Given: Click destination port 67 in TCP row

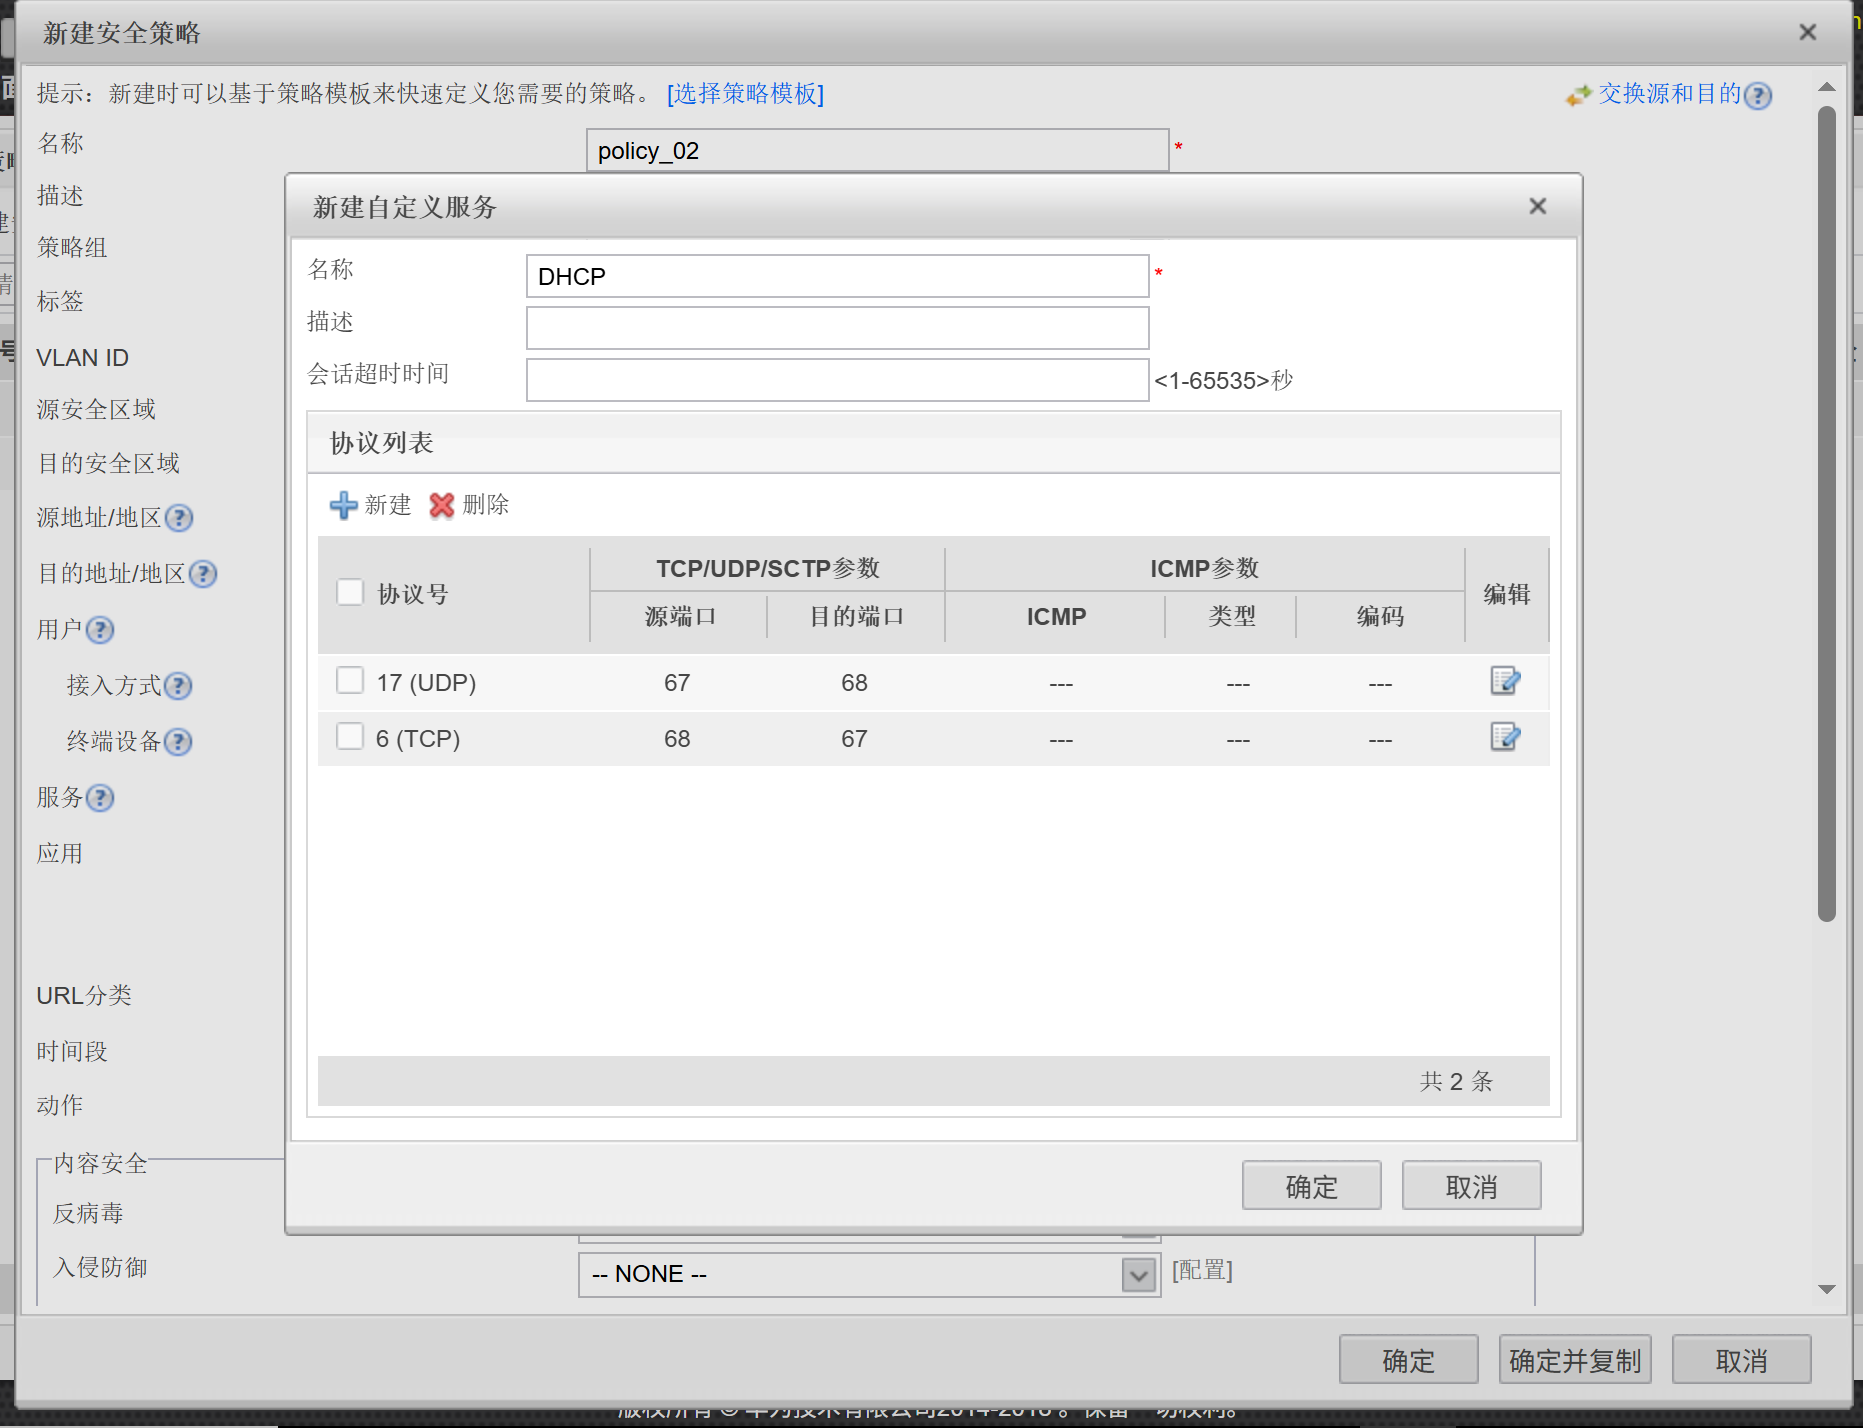Looking at the screenshot, I should pyautogui.click(x=854, y=739).
